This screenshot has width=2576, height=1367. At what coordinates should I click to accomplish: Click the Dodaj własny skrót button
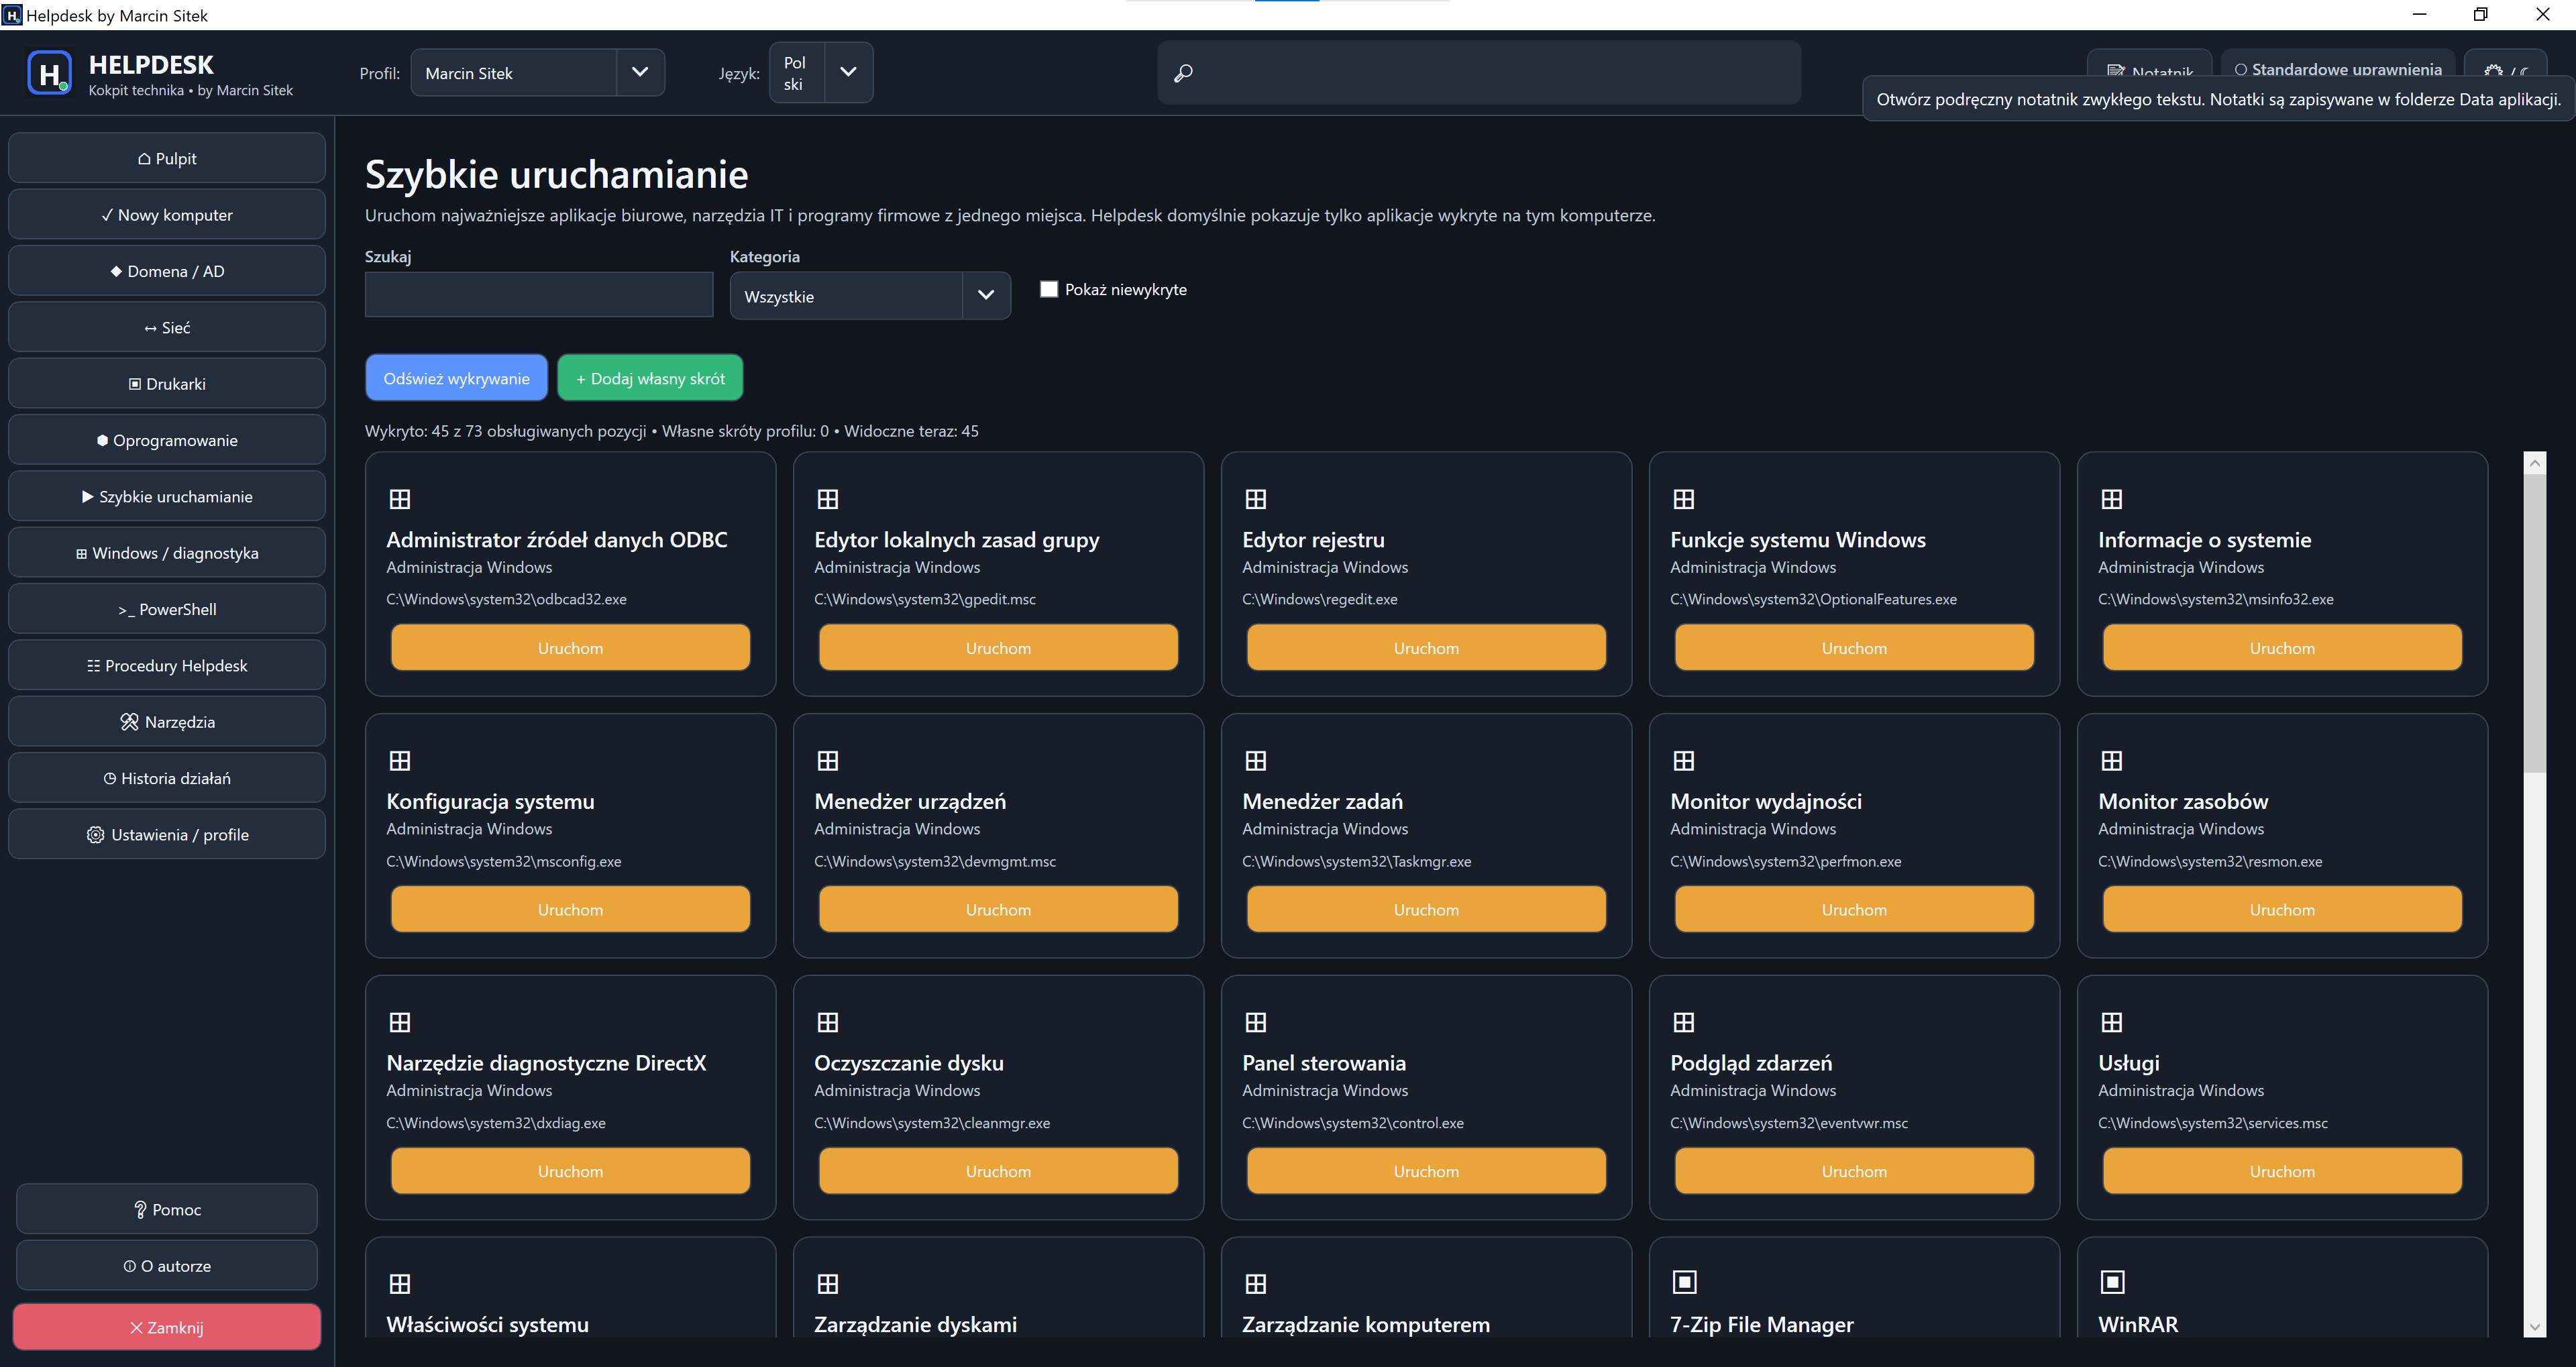(650, 378)
